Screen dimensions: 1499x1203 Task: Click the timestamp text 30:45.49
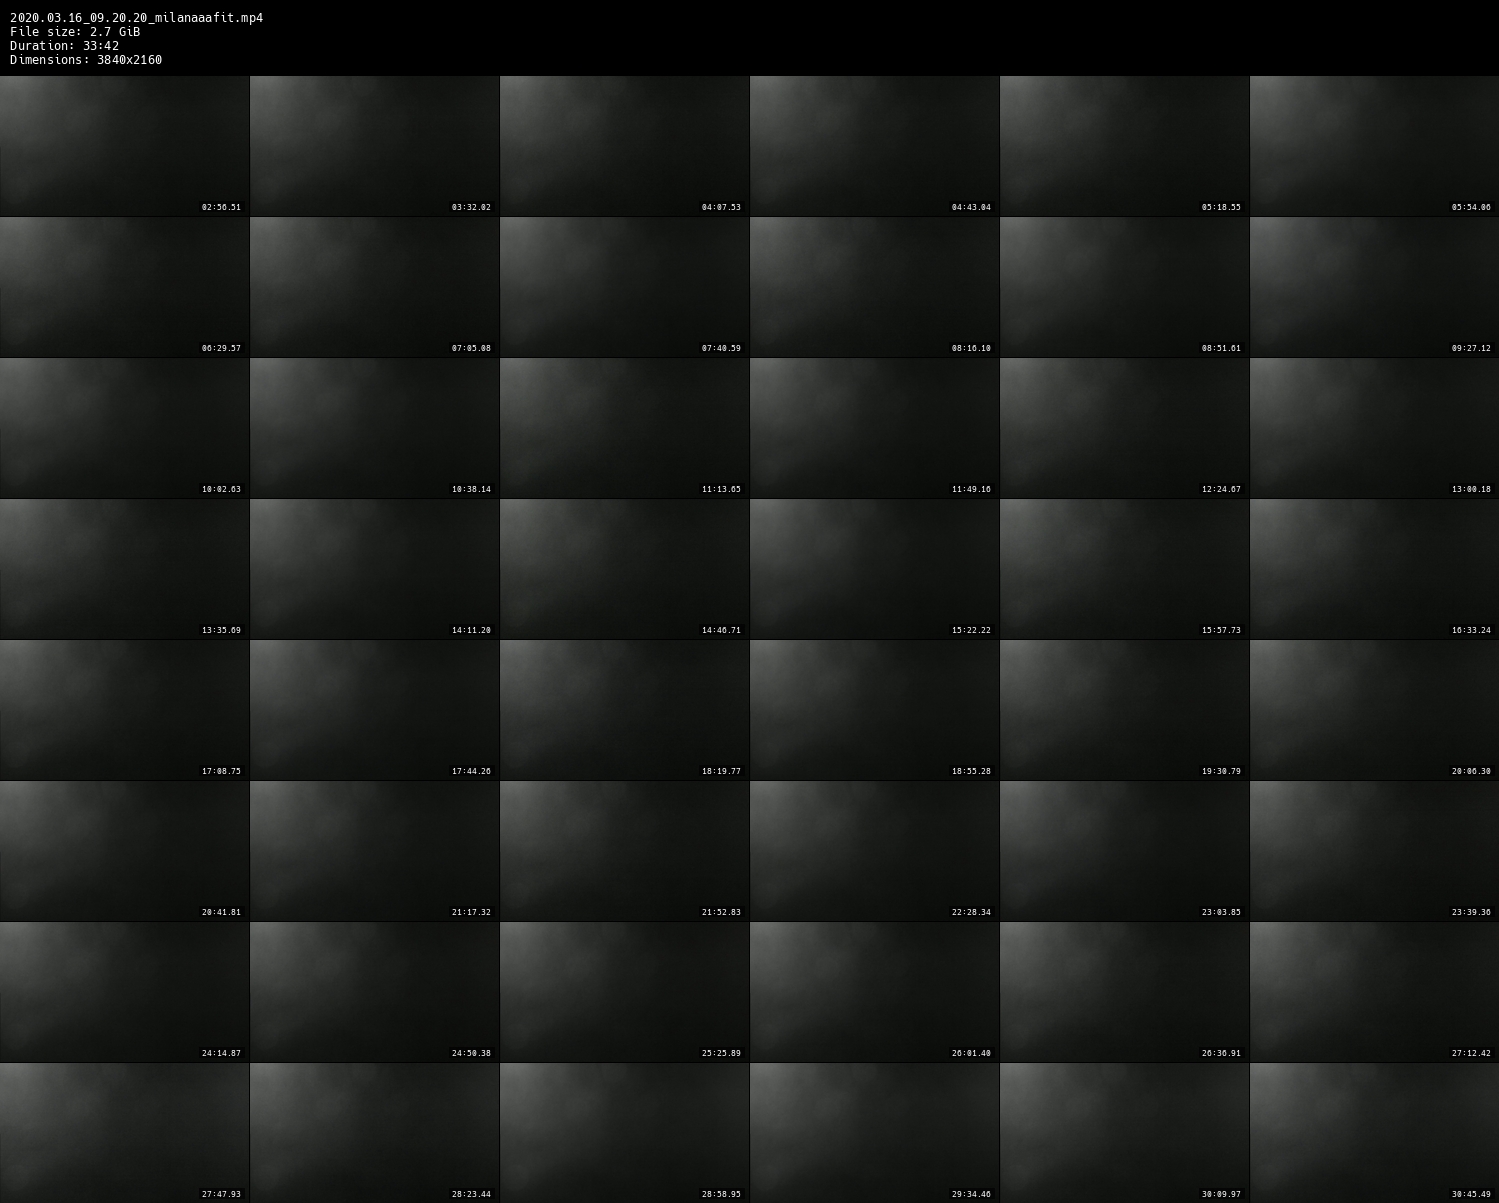click(x=1471, y=1194)
